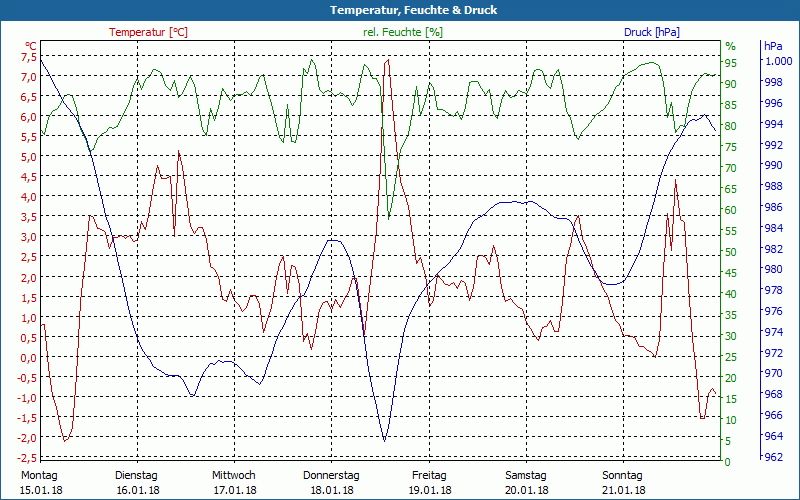Click the '1.000' pressure axis value
This screenshot has width=800, height=500.
(779, 61)
